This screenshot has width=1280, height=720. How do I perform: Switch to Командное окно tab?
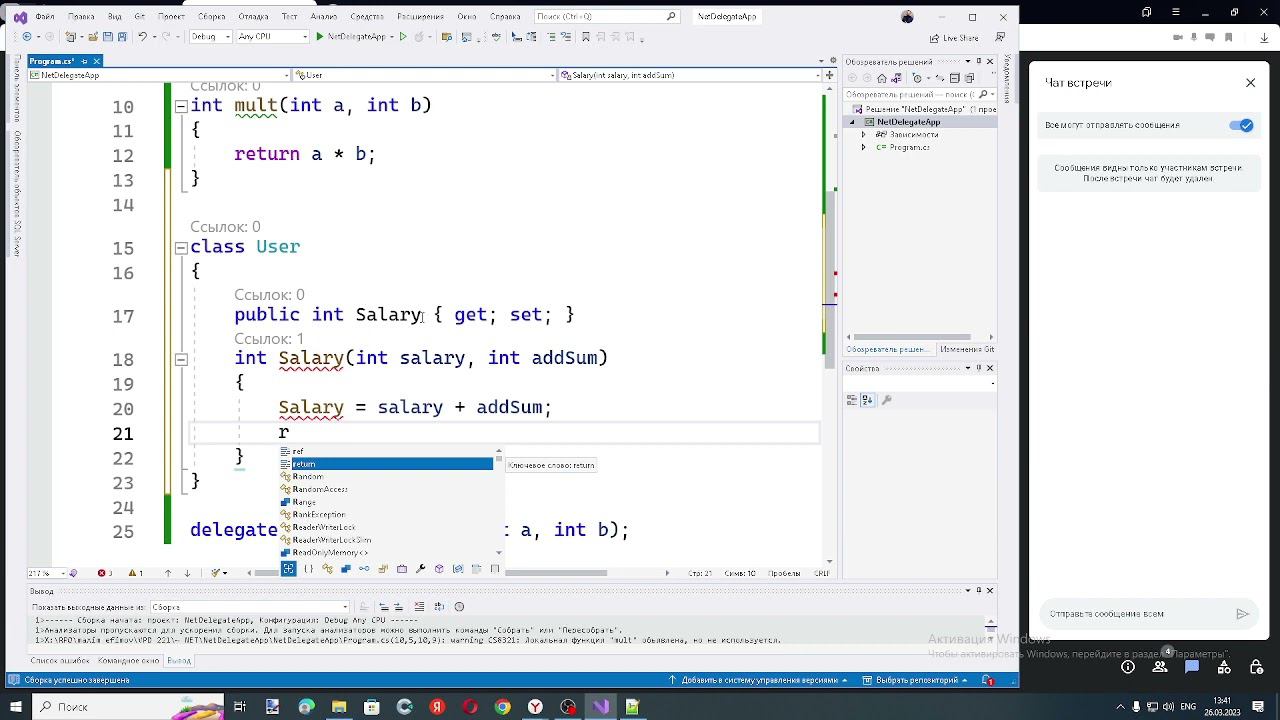129,661
